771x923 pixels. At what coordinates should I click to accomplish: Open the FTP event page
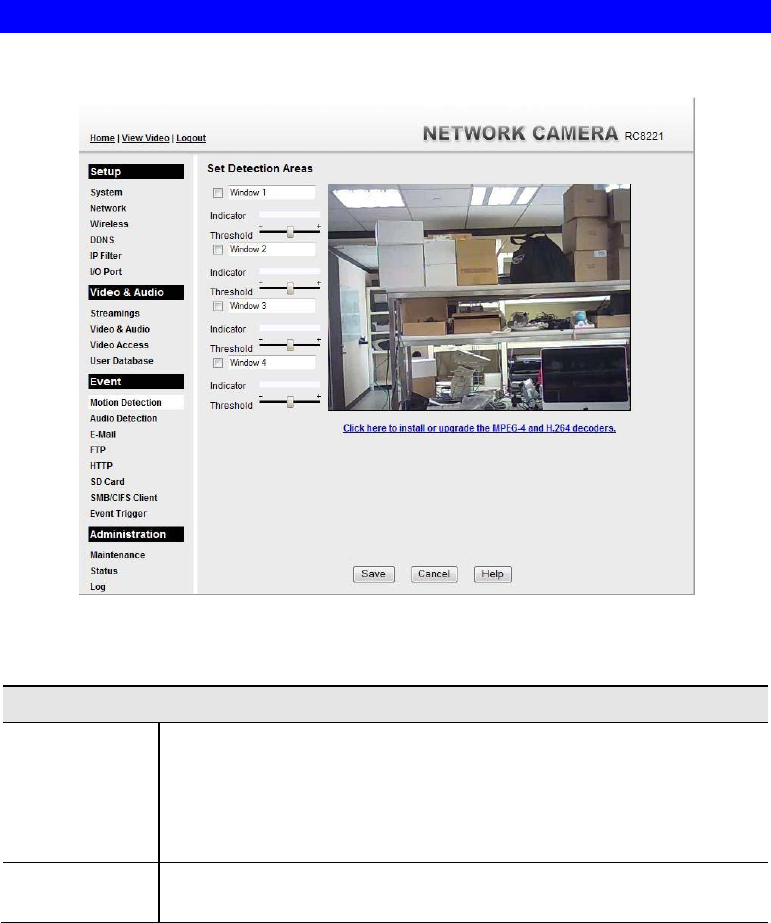tap(98, 450)
